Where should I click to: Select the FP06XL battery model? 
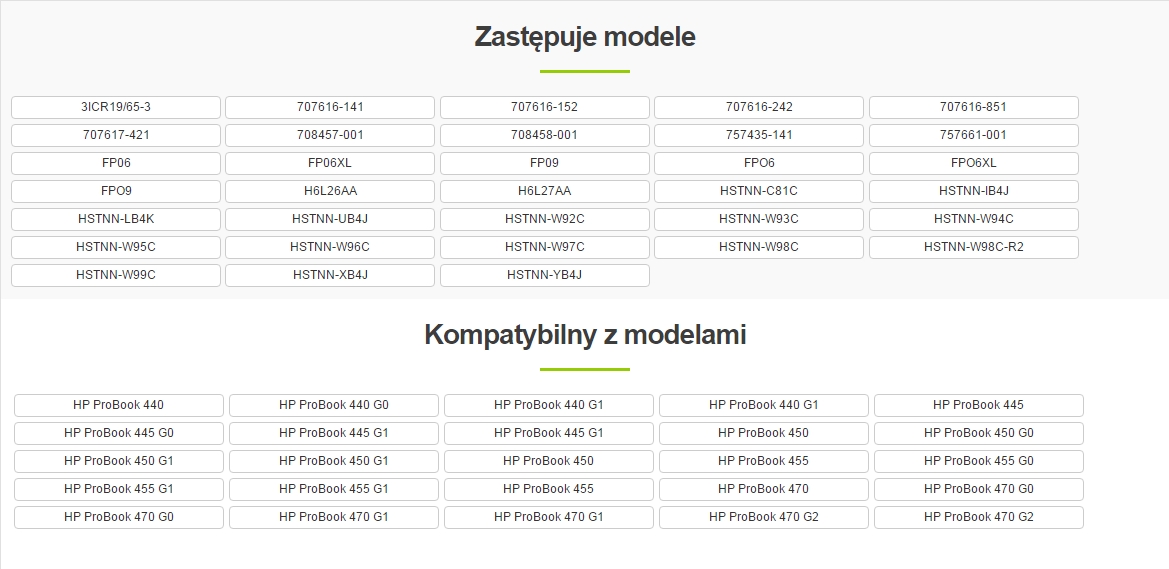(x=330, y=163)
